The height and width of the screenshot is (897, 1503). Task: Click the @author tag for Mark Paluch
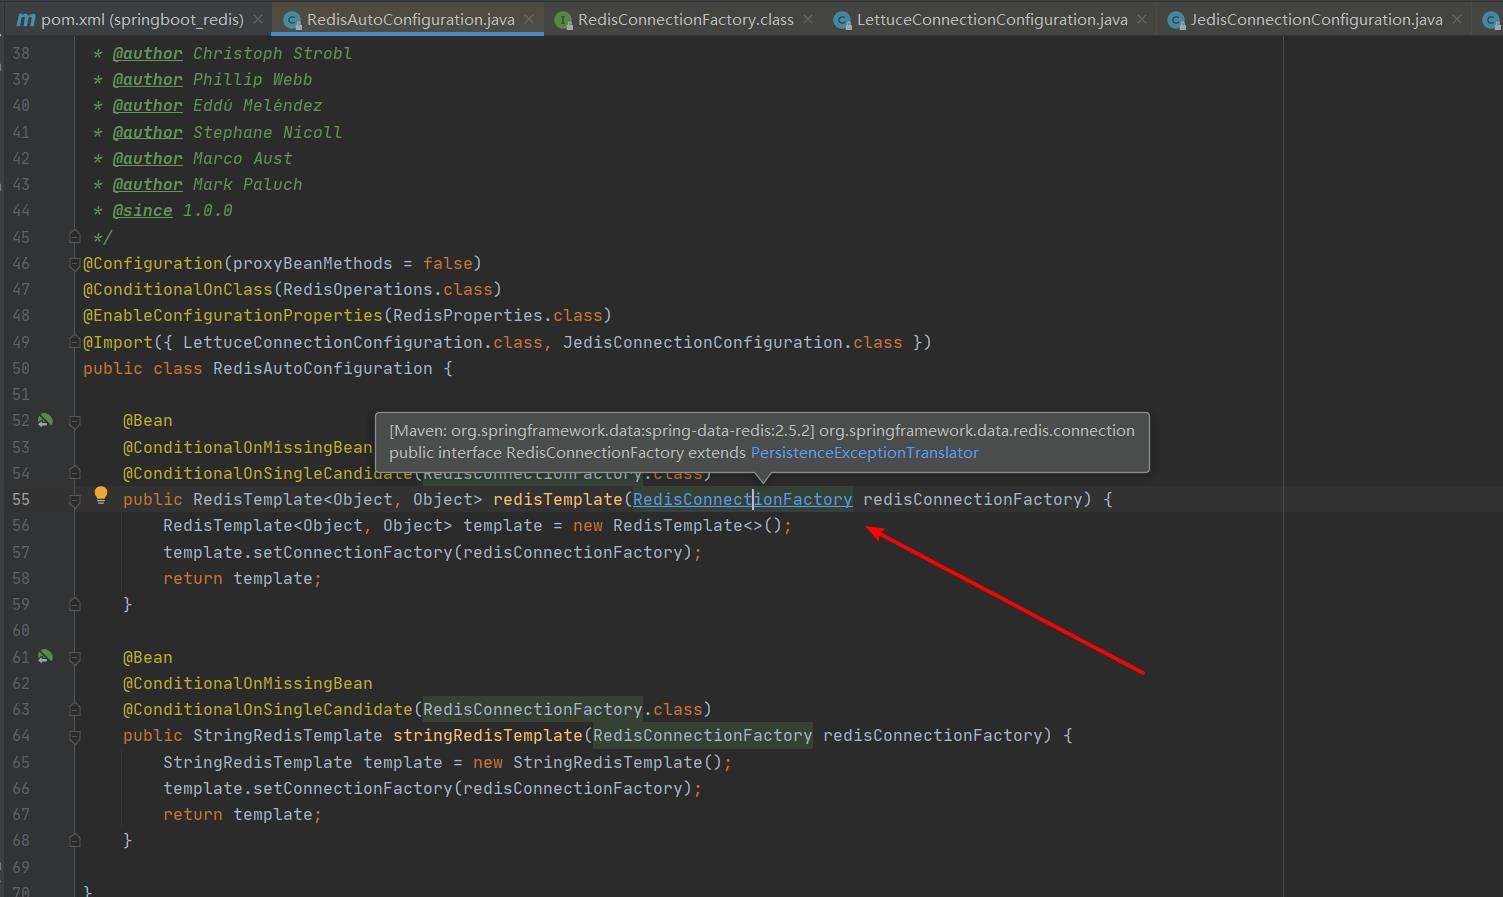[x=147, y=184]
